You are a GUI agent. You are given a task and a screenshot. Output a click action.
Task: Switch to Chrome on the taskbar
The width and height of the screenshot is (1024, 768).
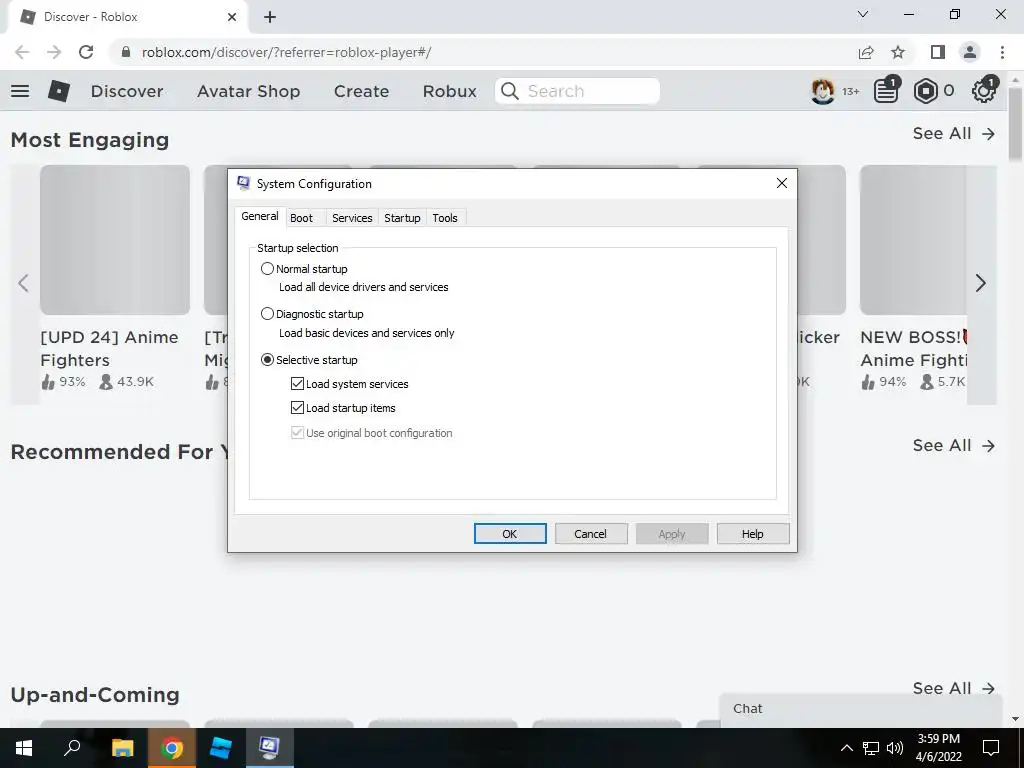172,747
